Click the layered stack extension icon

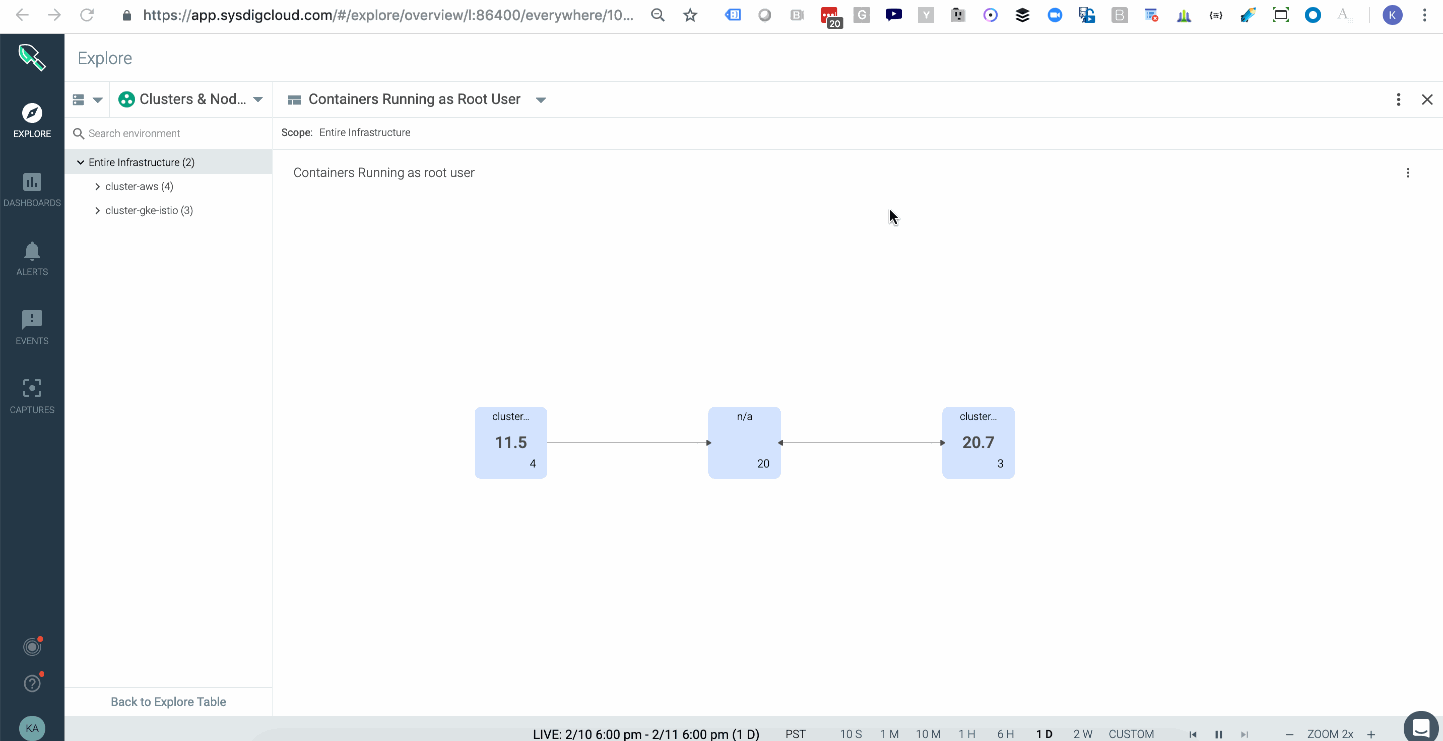click(x=1022, y=15)
